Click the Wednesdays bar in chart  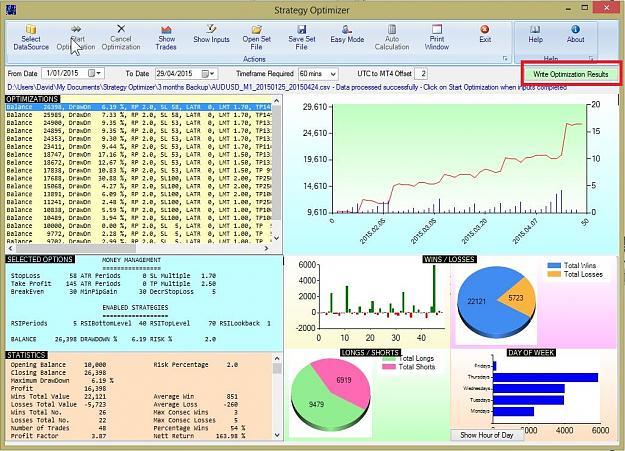click(529, 388)
